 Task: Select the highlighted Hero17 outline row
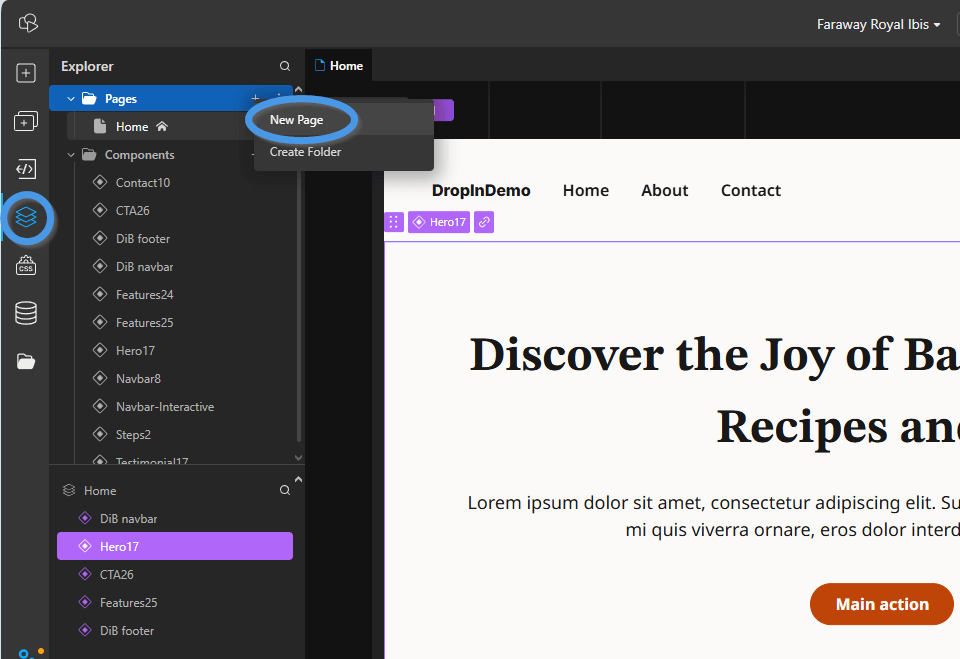tap(175, 546)
